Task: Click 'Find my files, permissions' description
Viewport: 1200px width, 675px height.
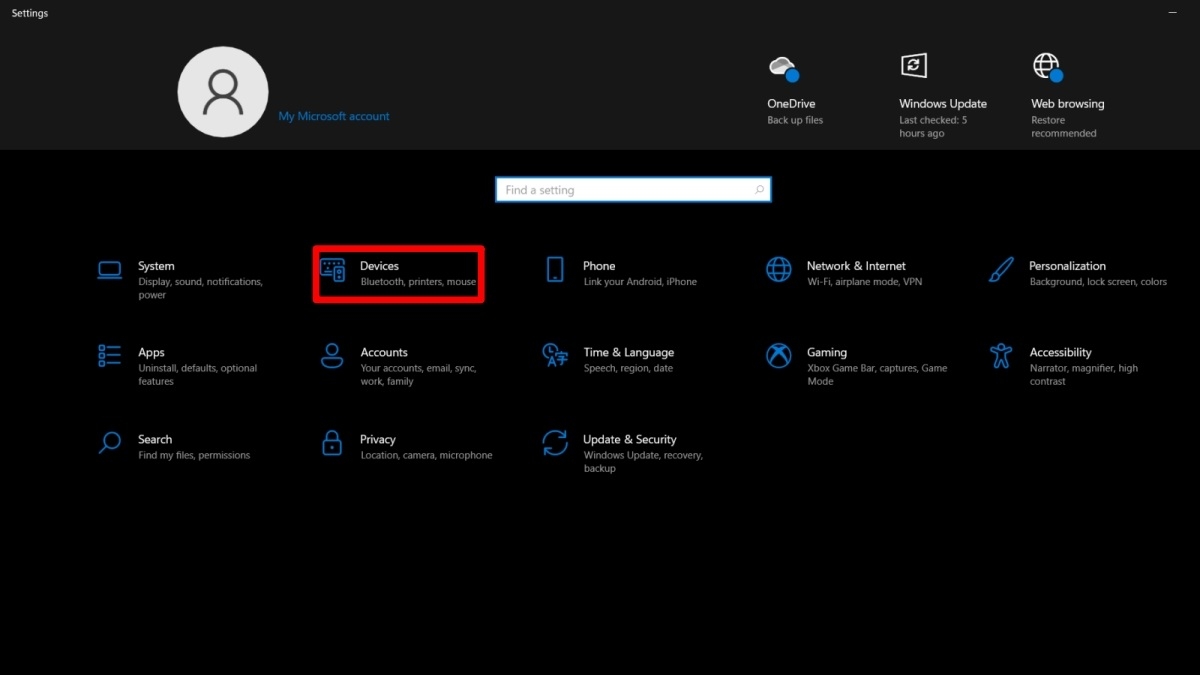Action: tap(194, 455)
